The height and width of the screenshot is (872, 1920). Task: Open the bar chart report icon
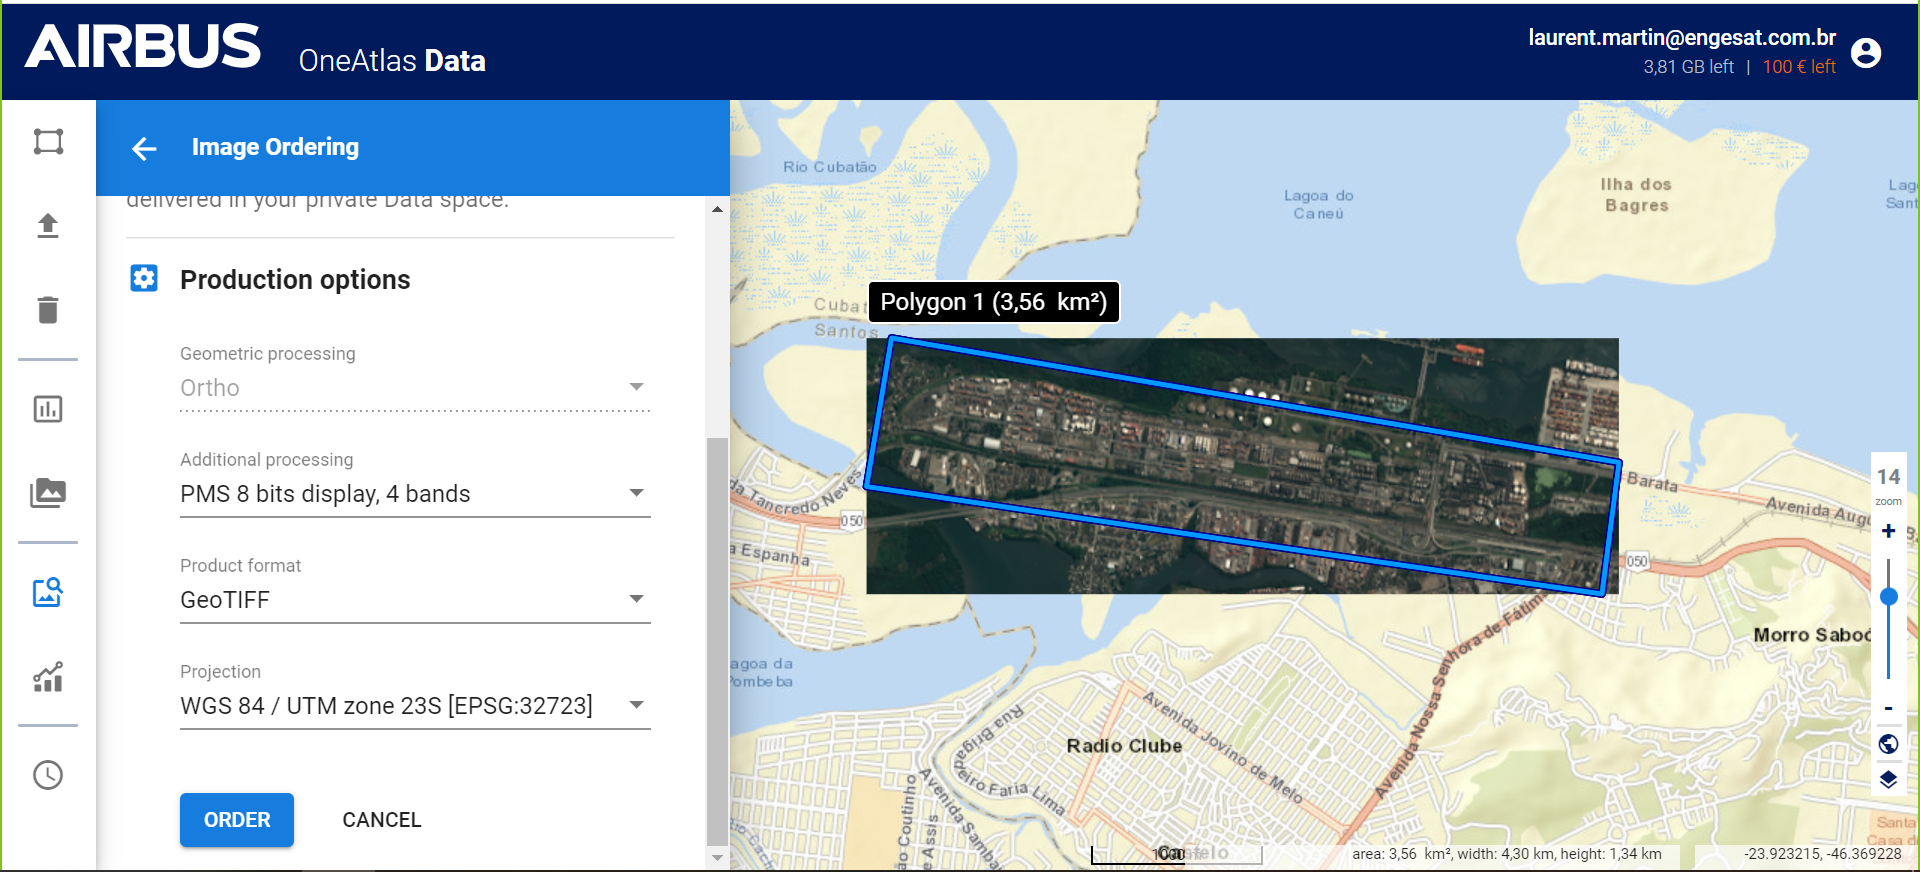pyautogui.click(x=48, y=409)
